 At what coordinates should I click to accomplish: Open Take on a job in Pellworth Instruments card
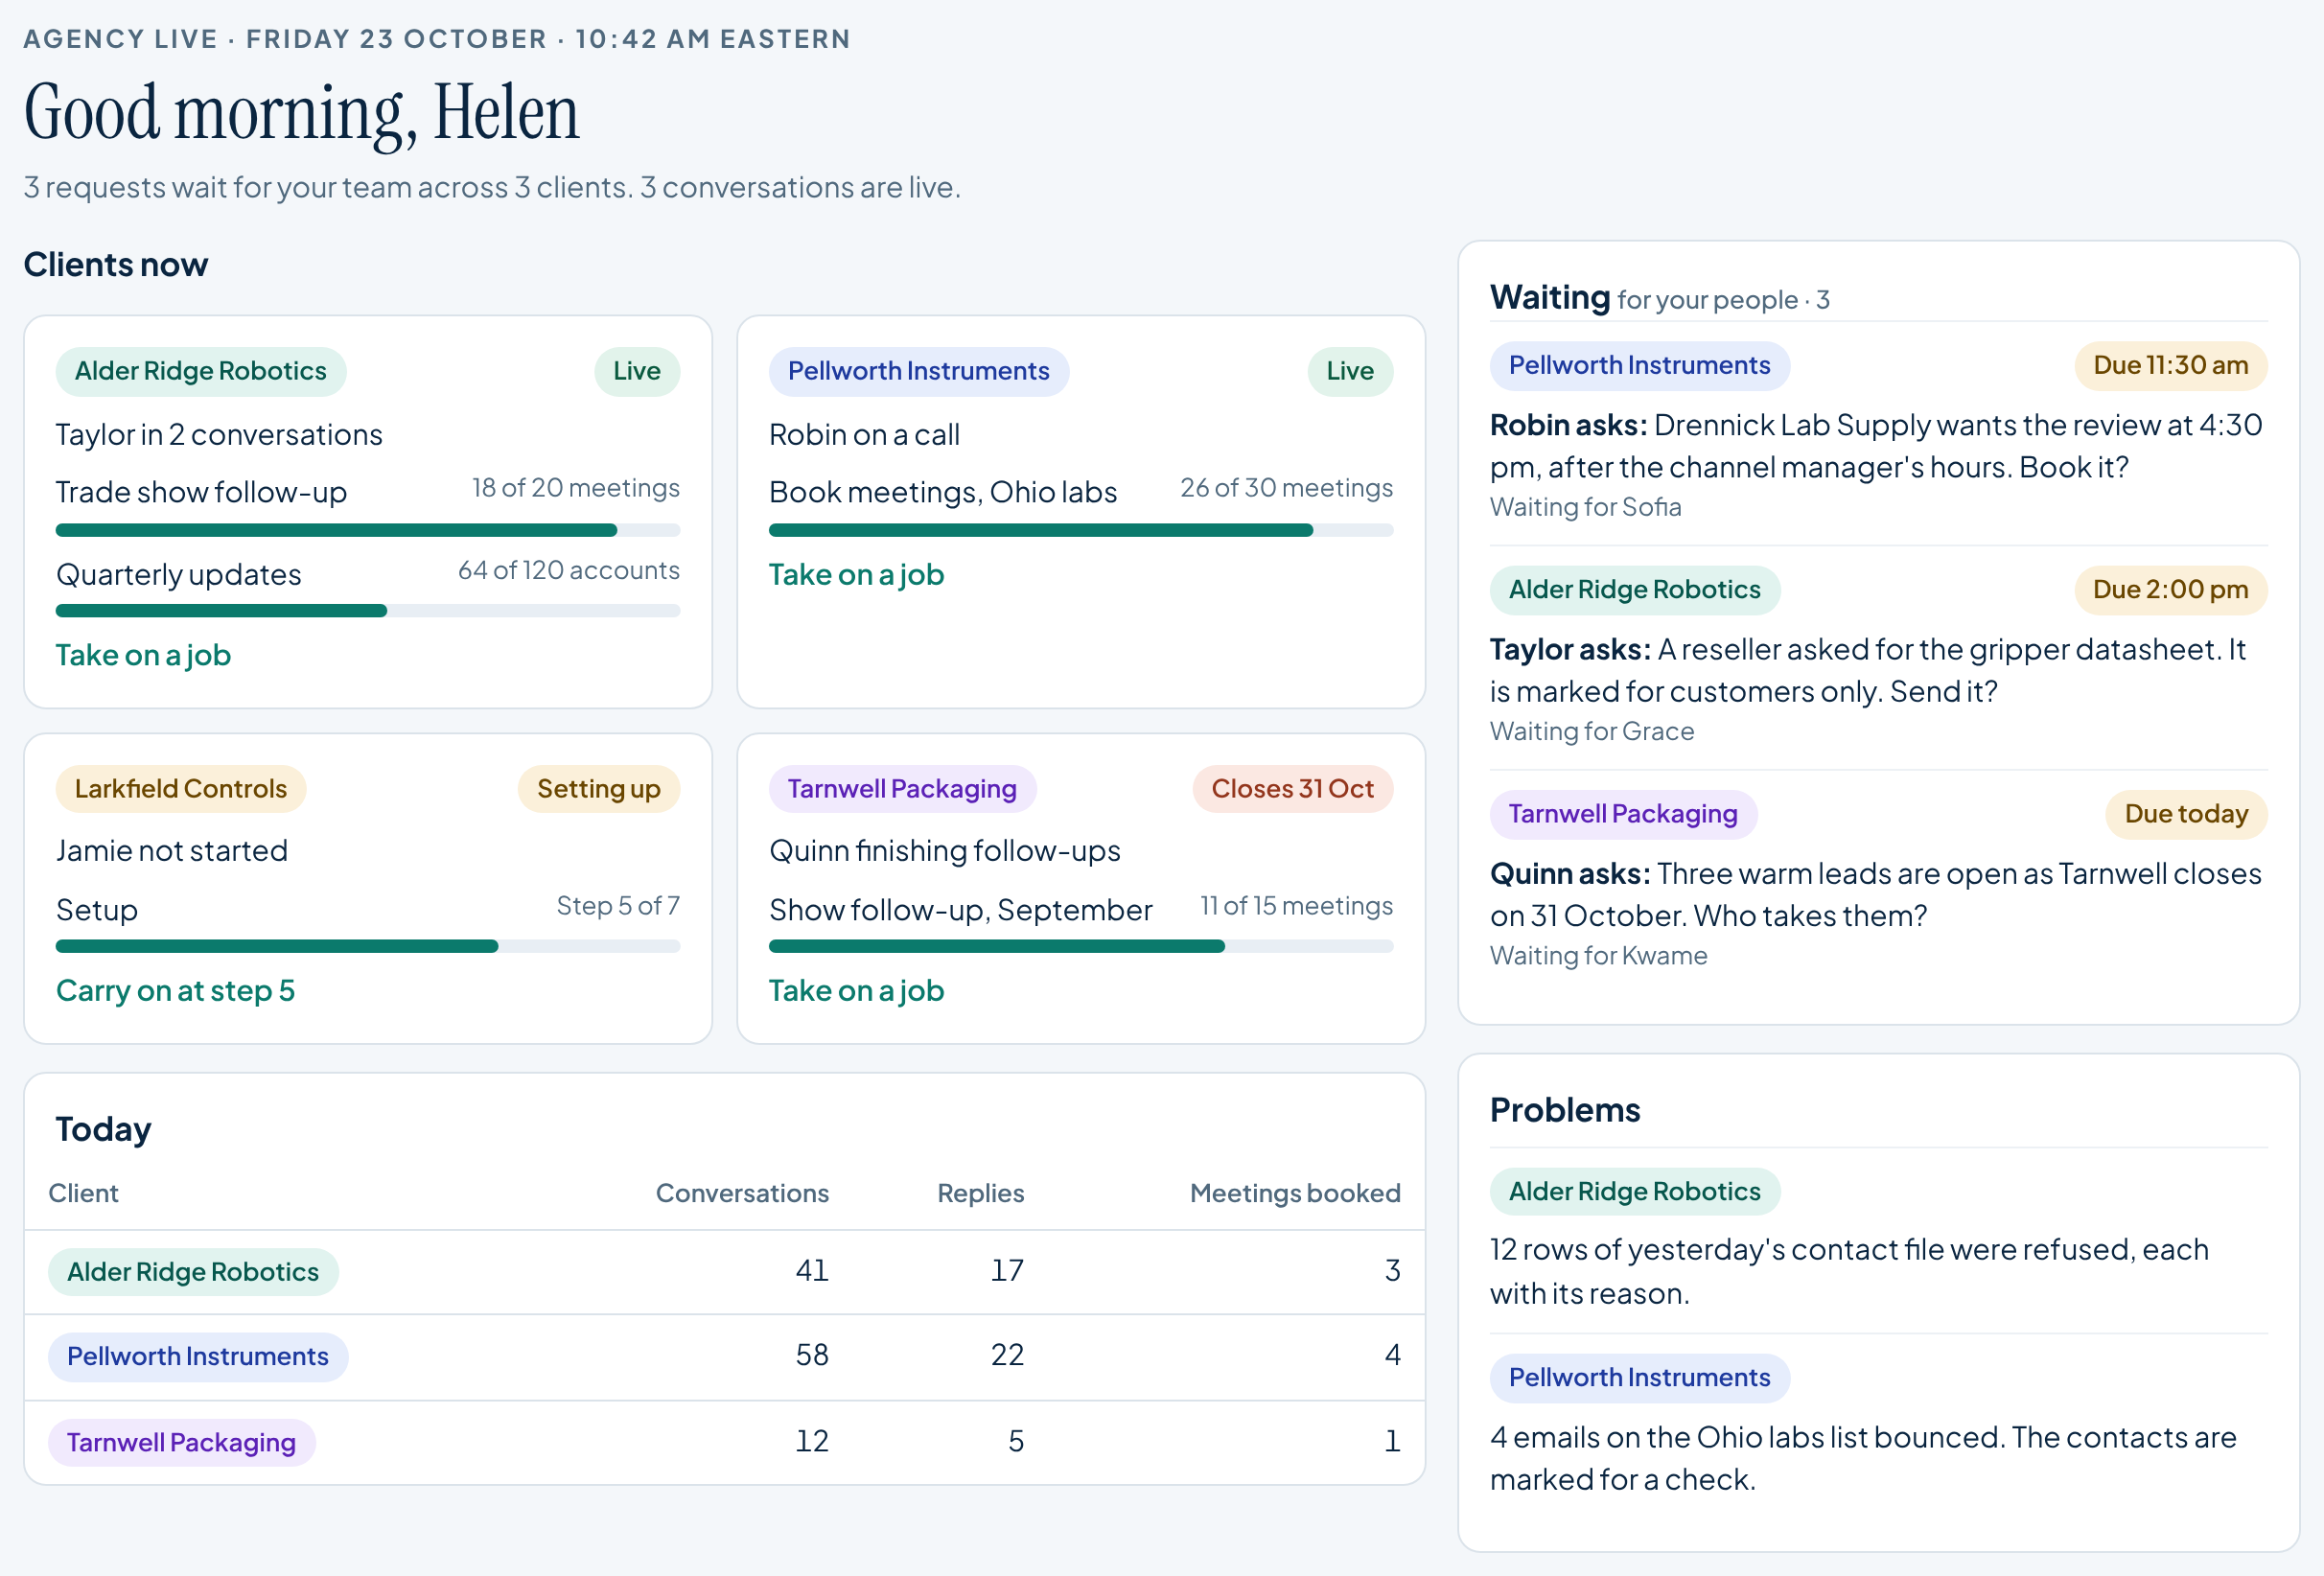(856, 575)
